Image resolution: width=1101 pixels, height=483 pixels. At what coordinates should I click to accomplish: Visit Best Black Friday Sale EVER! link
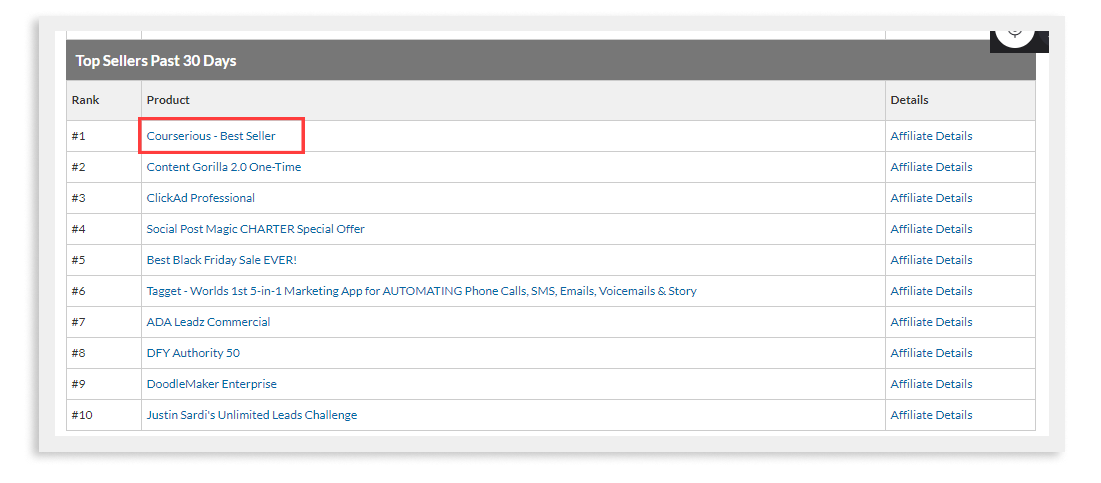[222, 260]
